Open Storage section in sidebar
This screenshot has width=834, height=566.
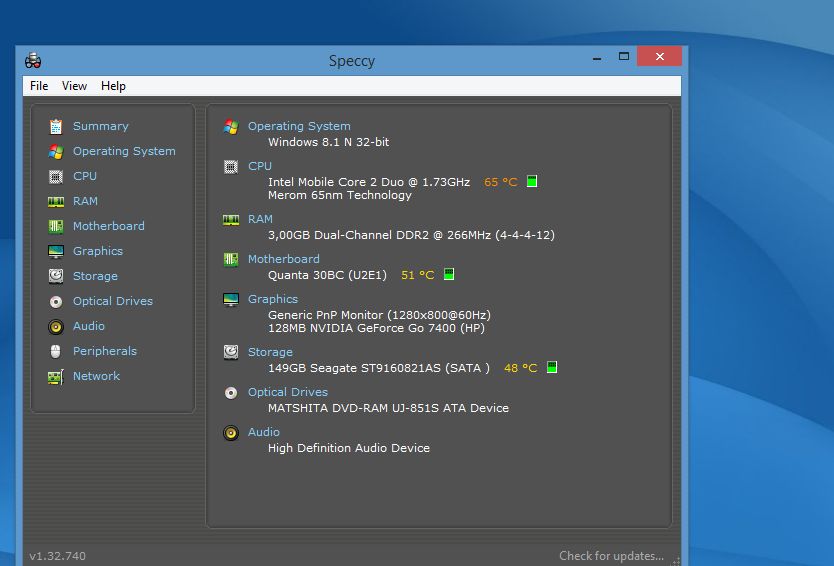[x=95, y=276]
